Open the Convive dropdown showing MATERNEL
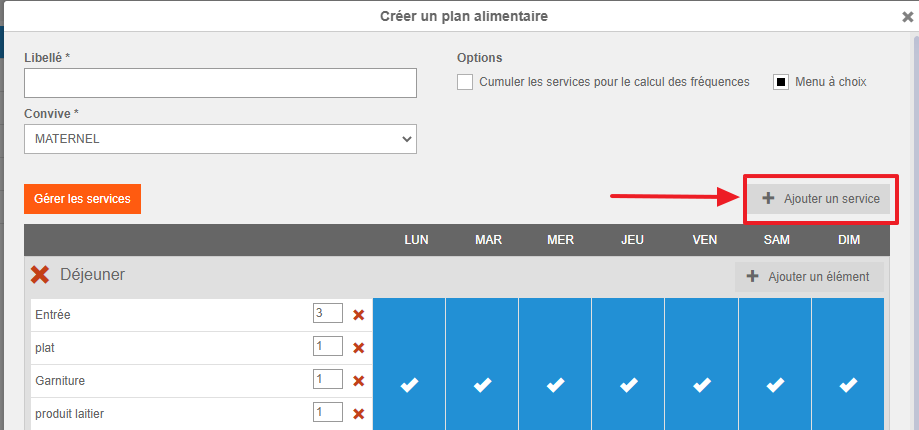Image resolution: width=919 pixels, height=430 pixels. tap(220, 139)
